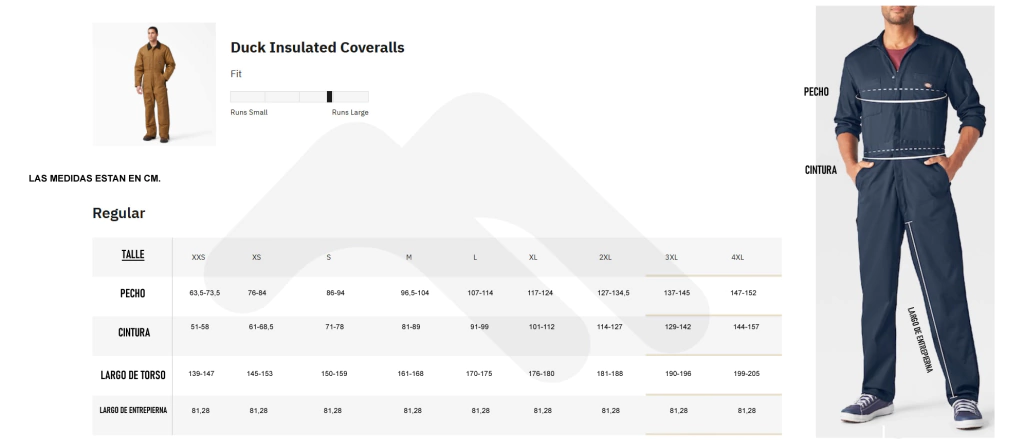
Task: Select the XS size column header
Action: pos(257,257)
